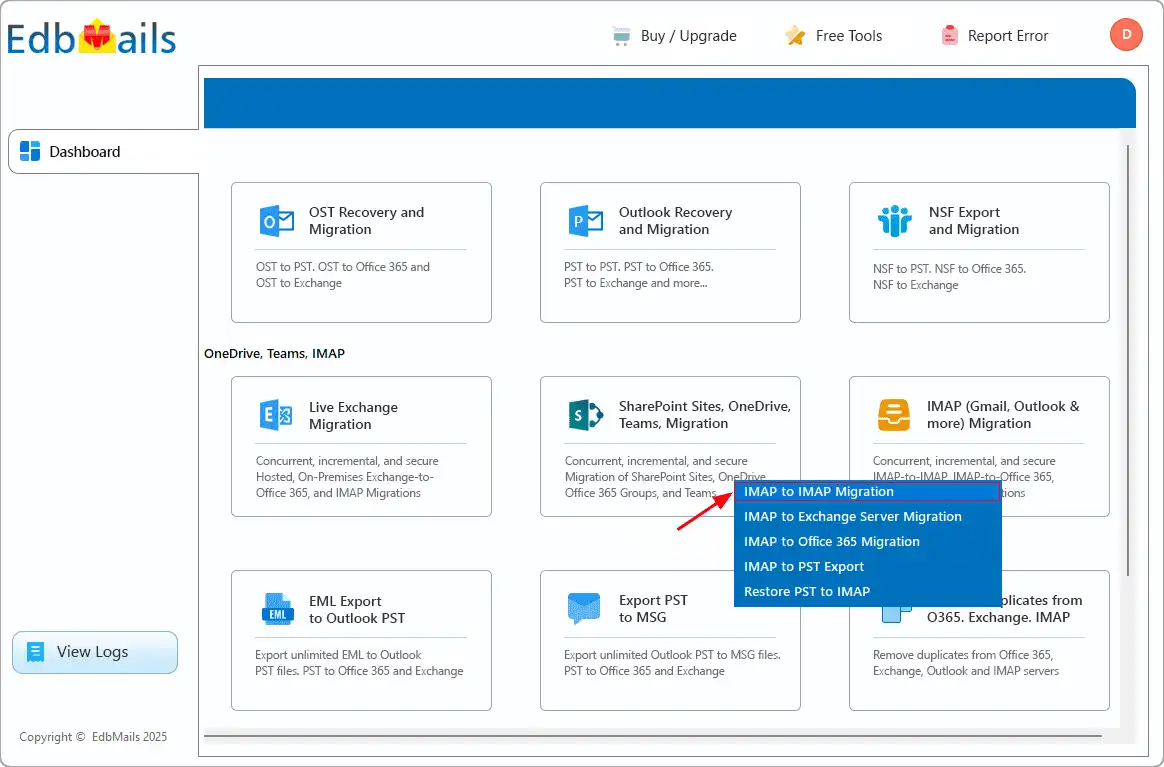Open the user profile avatar D
The width and height of the screenshot is (1164, 767).
tap(1125, 35)
